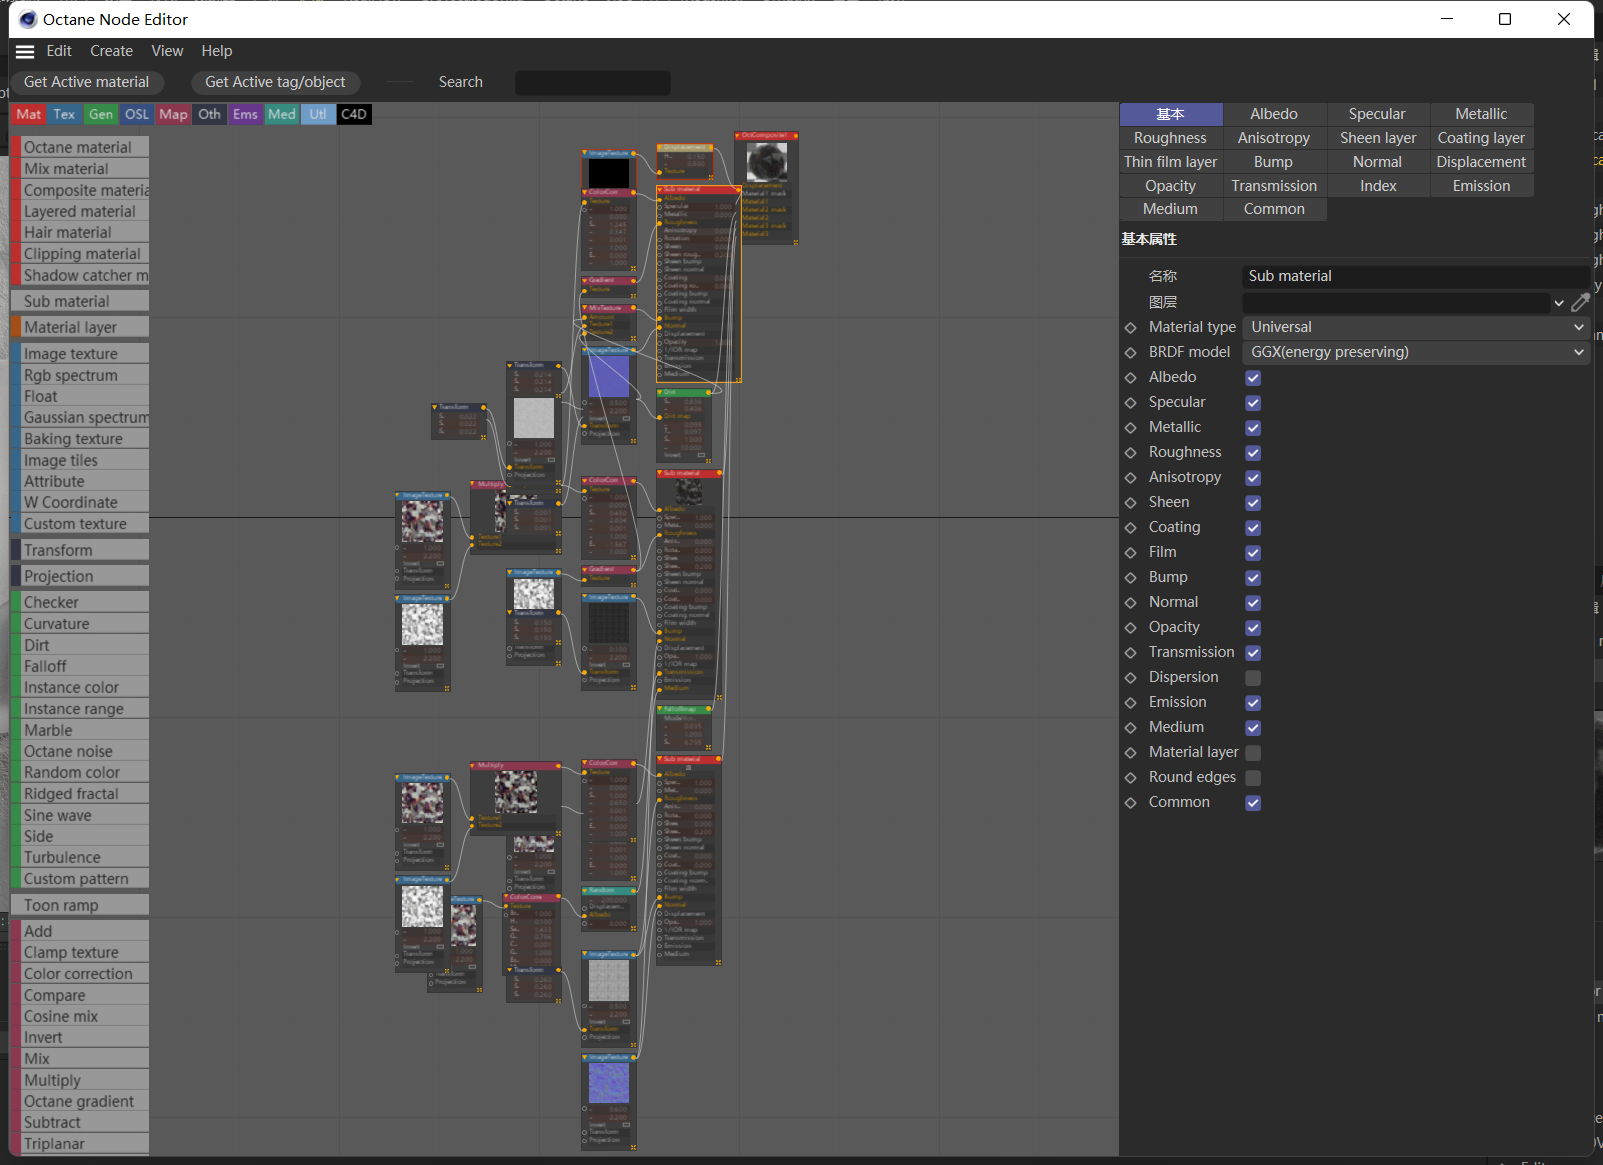Click the keyframe diamond next to Transmission

tap(1131, 653)
